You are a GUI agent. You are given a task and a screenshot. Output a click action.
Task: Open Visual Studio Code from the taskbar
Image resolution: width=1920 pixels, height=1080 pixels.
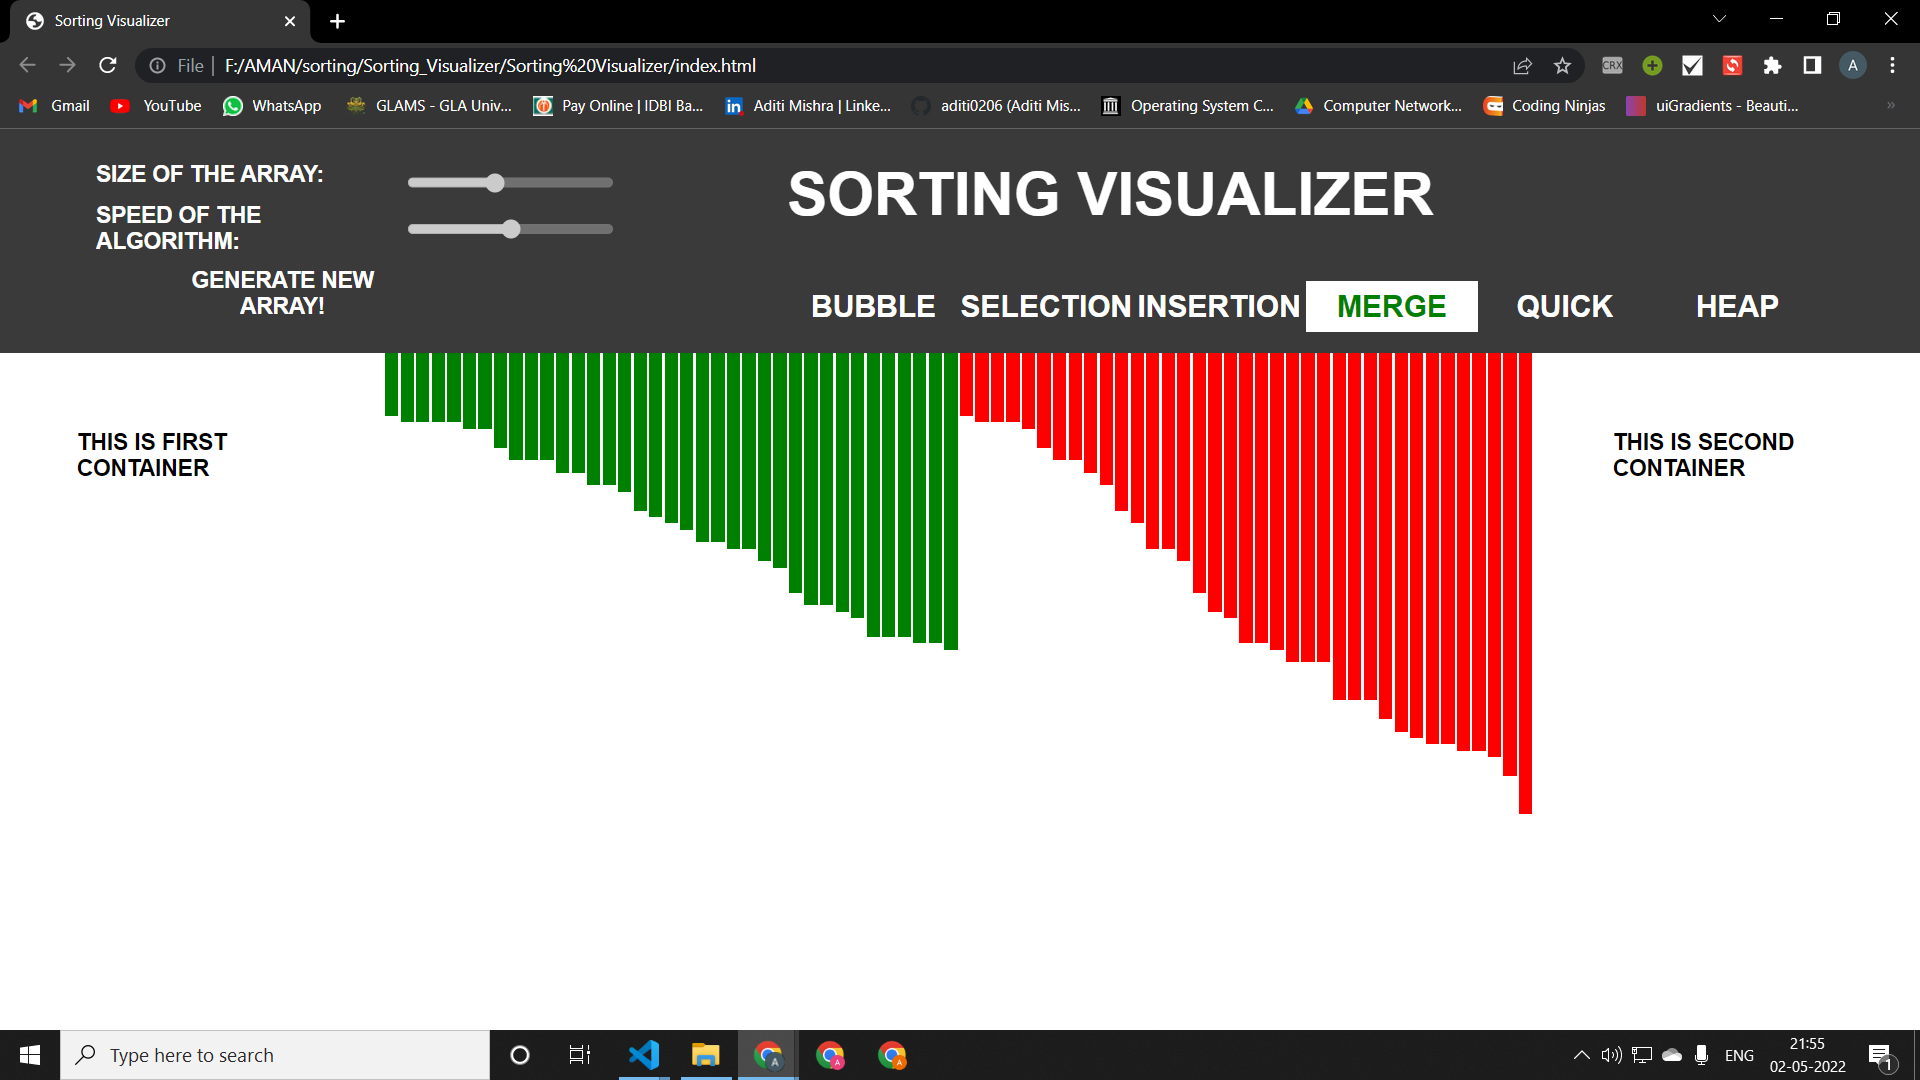point(645,1055)
